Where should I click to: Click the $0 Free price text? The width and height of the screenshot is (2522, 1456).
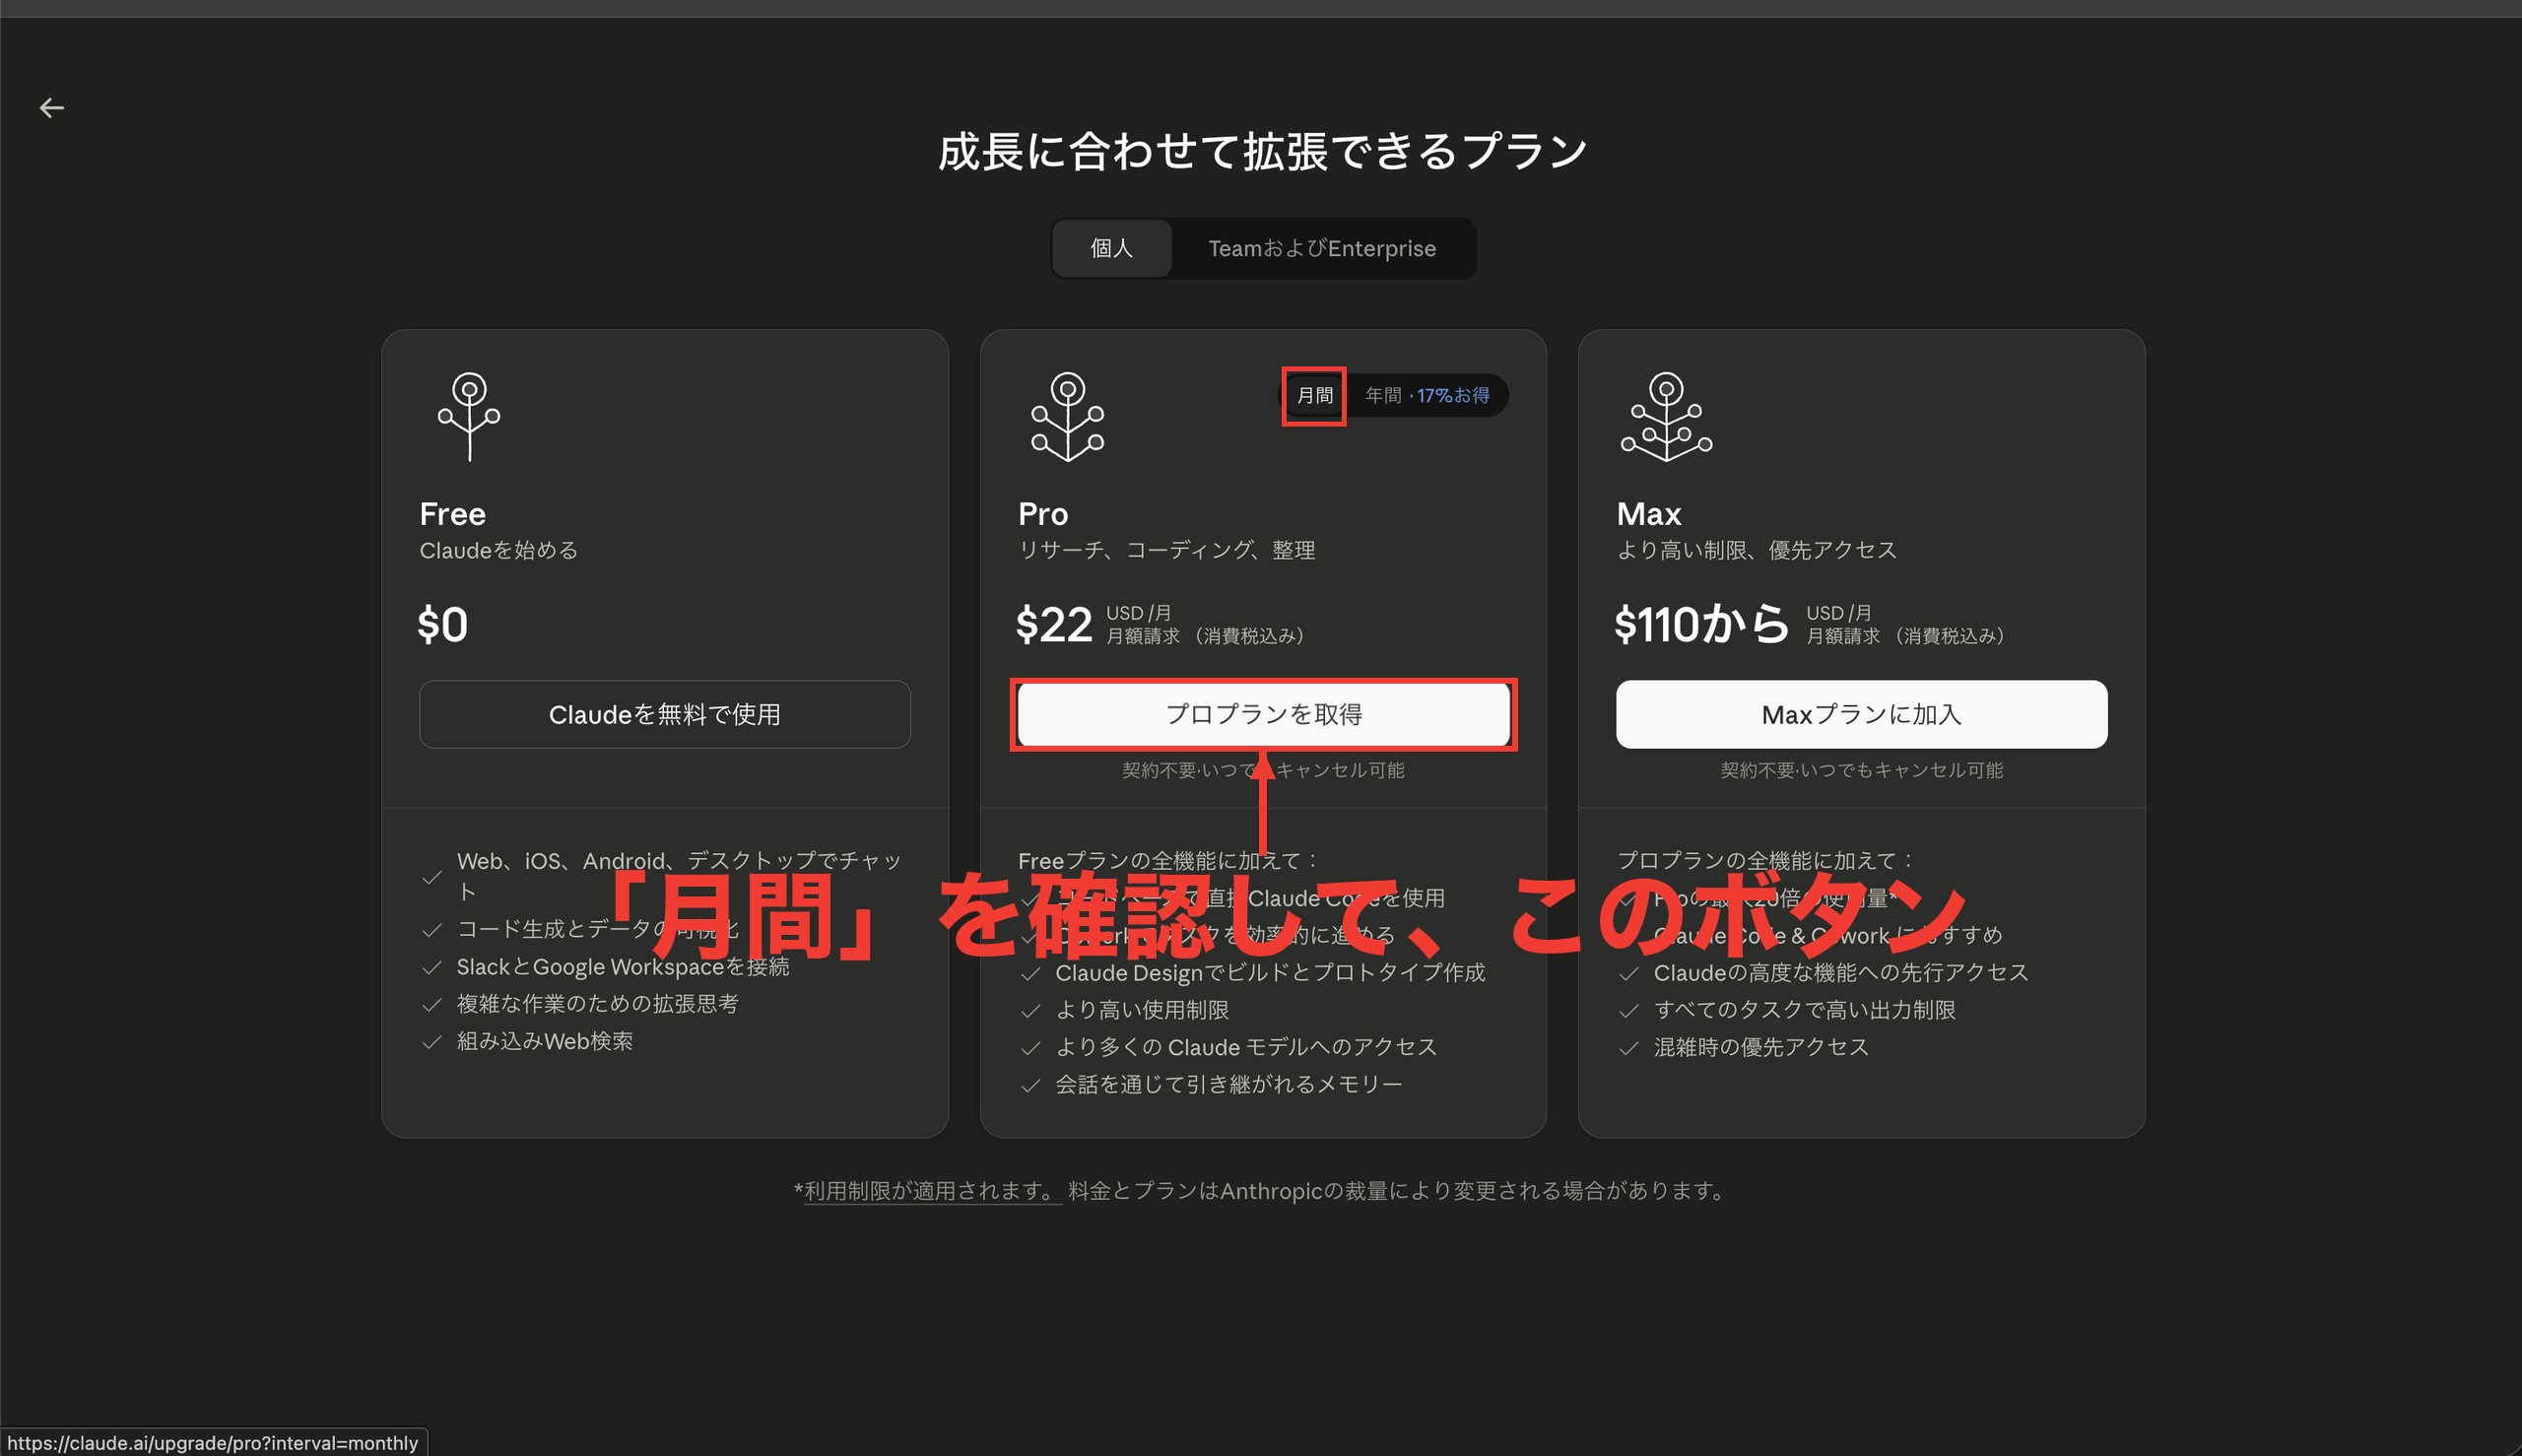443,625
